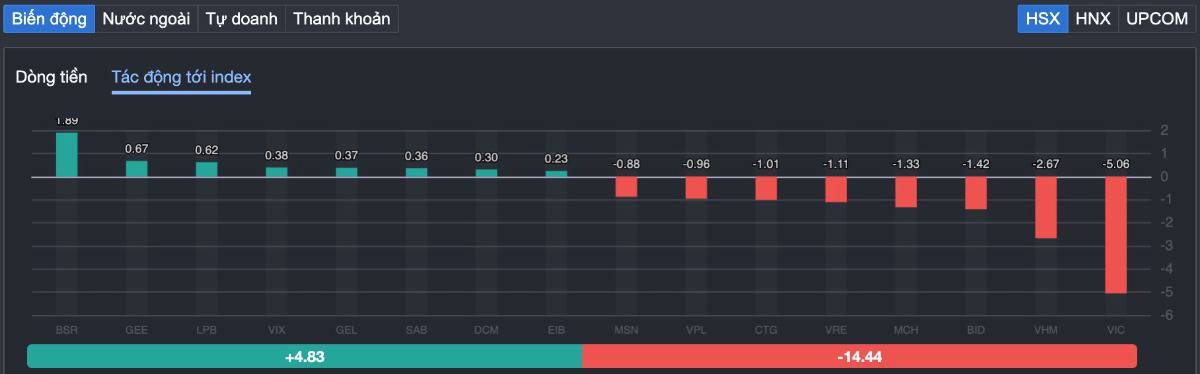Click the LPB ticker label

point(207,329)
